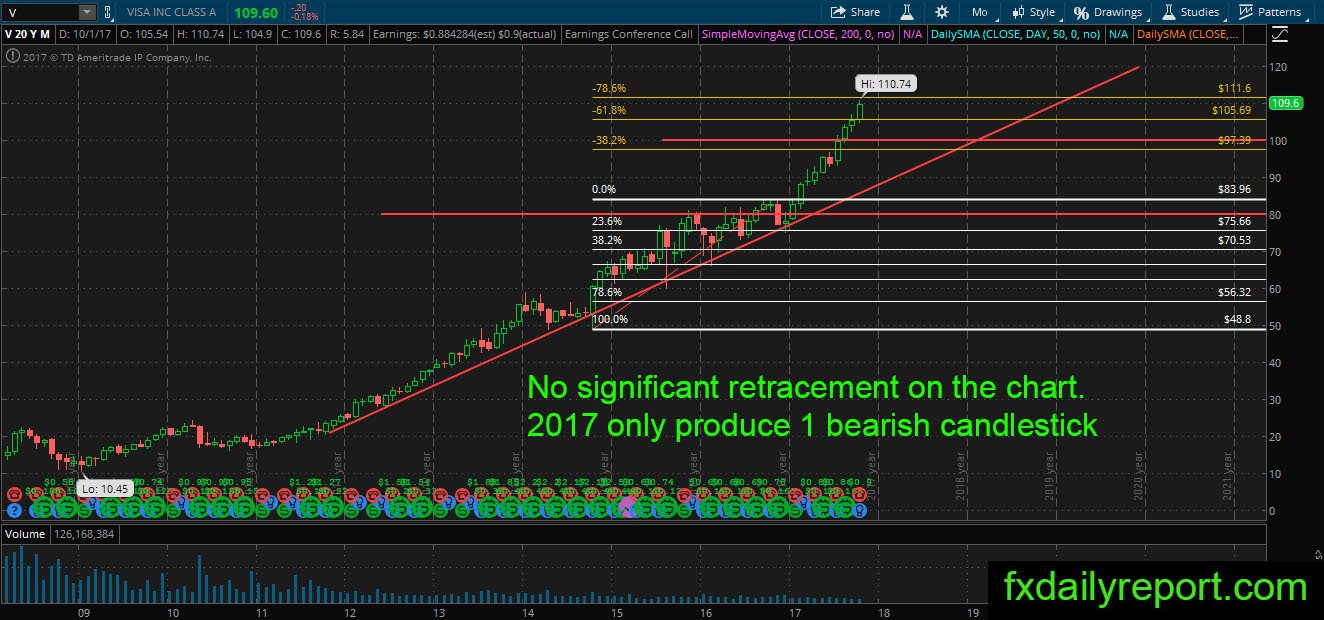
Task: Click the blue question-mark marker at the chart's left edge
Action: pos(12,508)
